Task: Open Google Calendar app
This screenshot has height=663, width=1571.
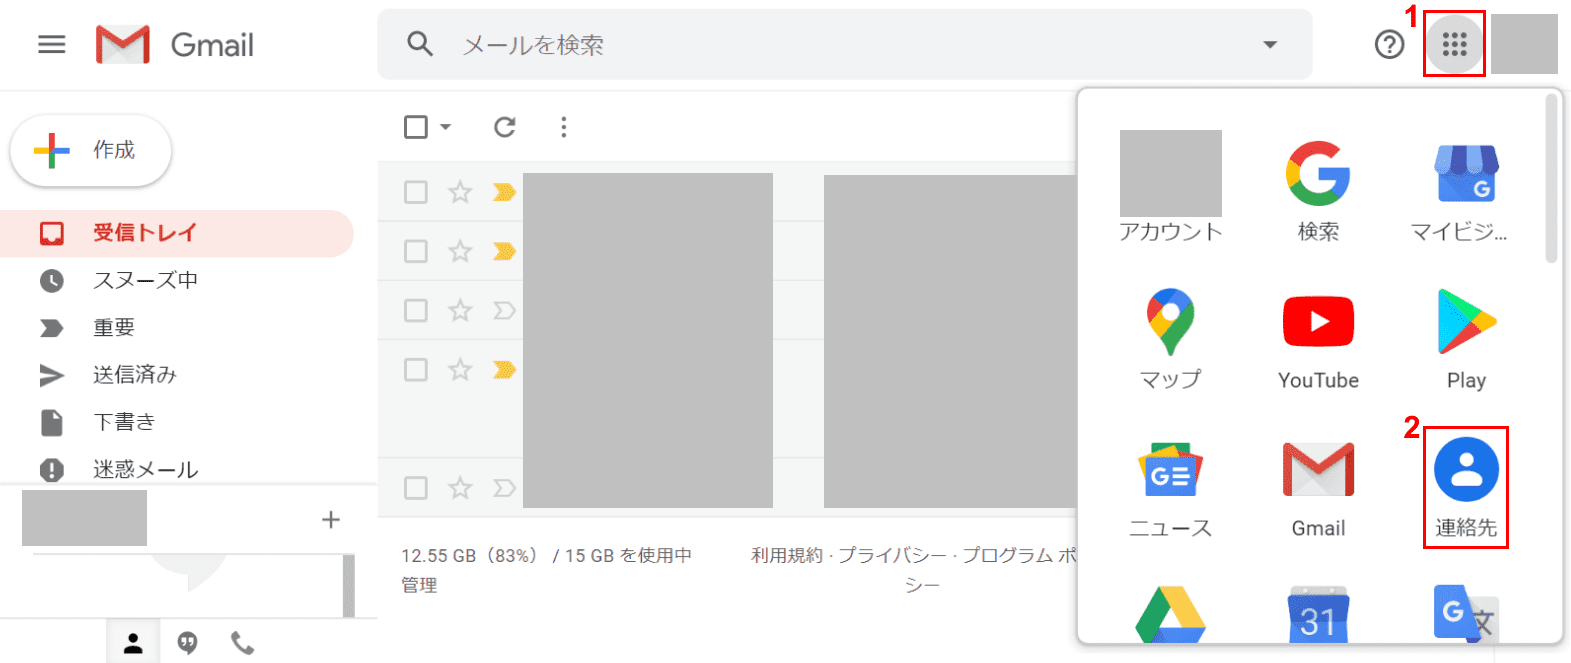Action: click(1318, 614)
